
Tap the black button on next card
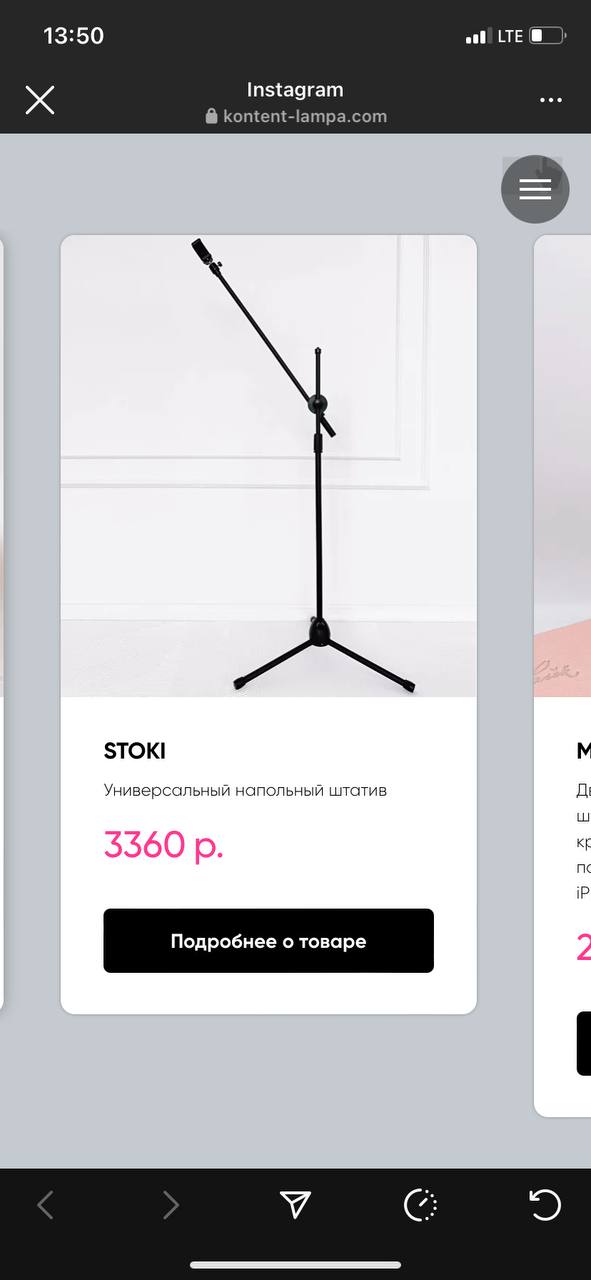coord(584,1043)
